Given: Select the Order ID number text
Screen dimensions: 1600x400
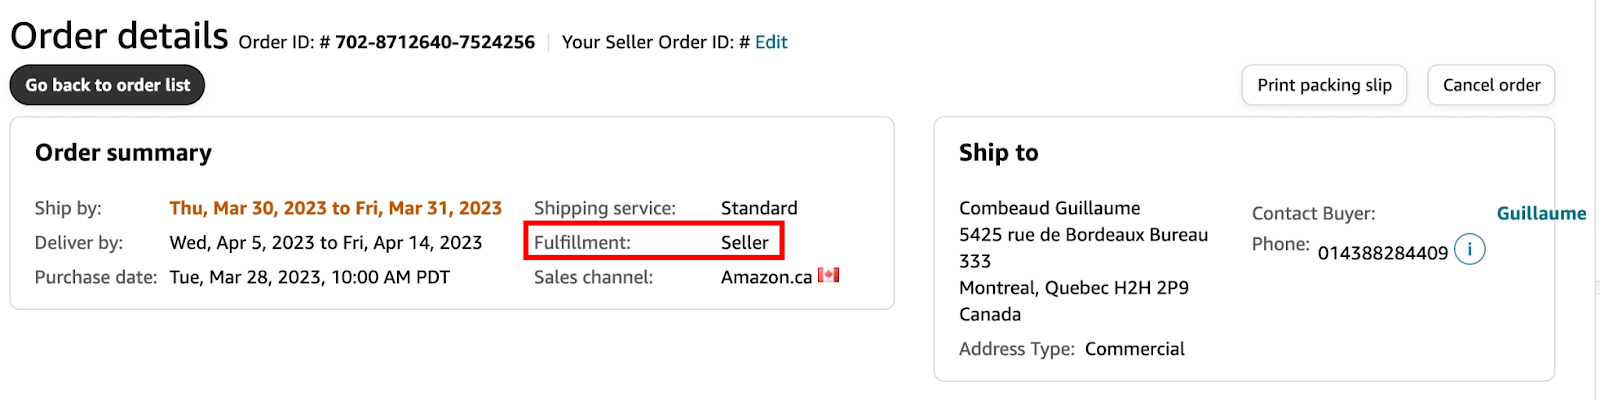Looking at the screenshot, I should point(435,42).
